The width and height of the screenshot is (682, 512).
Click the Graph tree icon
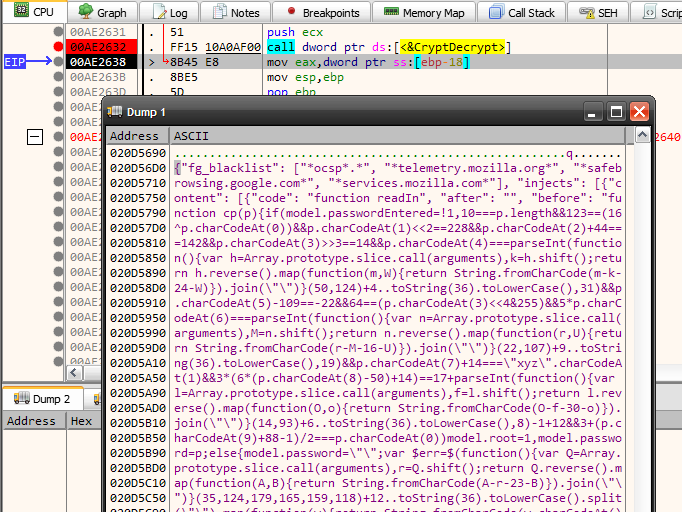pos(85,11)
